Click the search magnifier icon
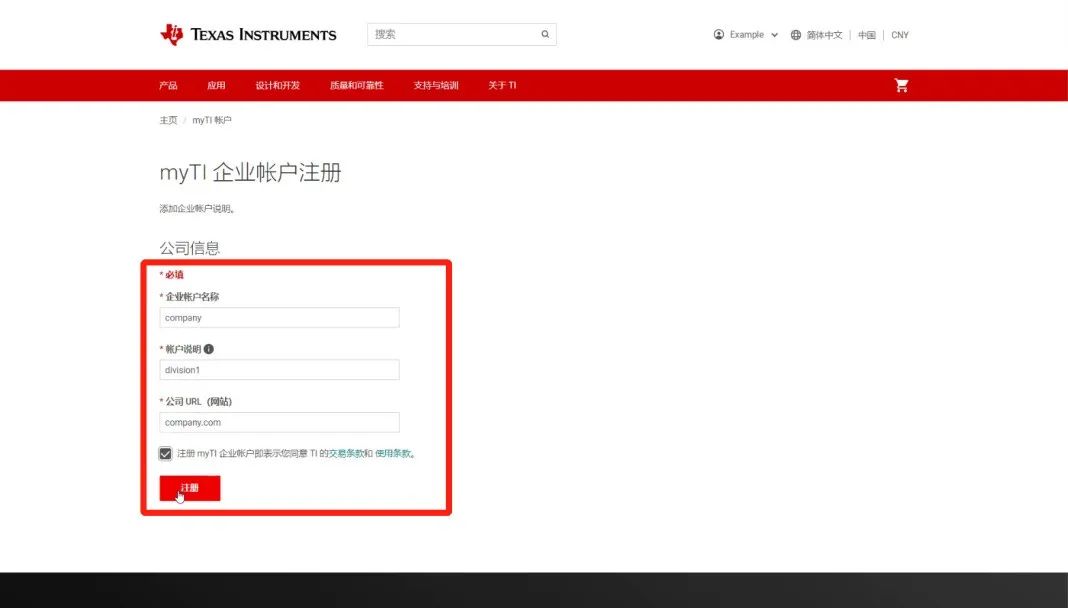The width and height of the screenshot is (1068, 608). click(545, 34)
